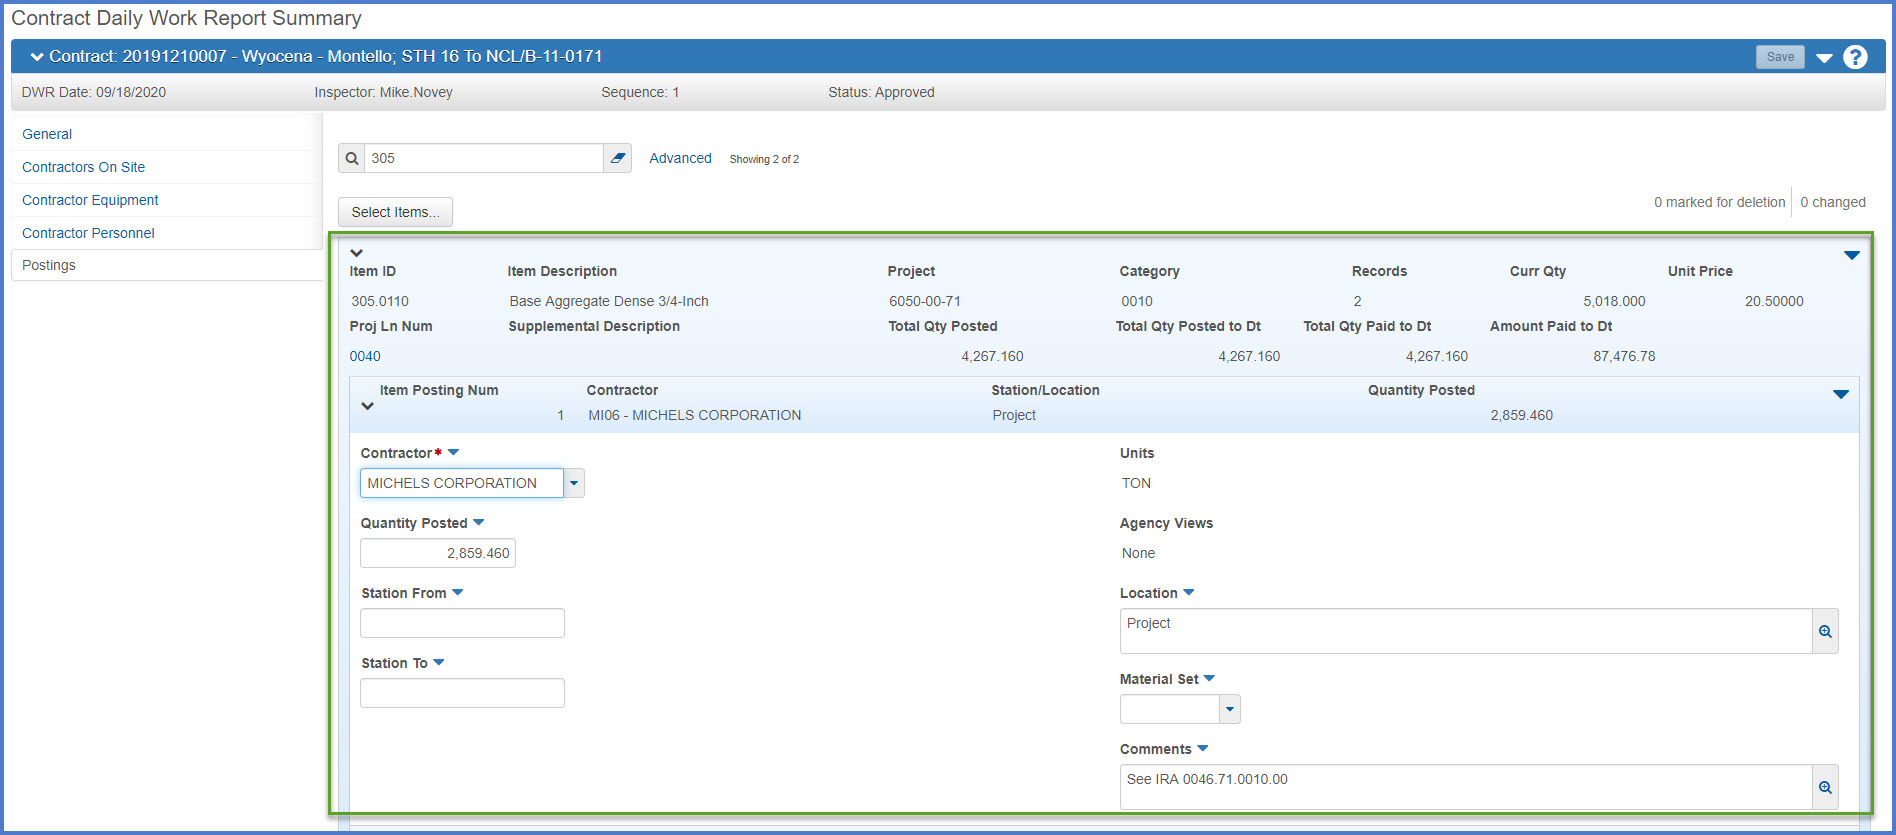Image resolution: width=1896 pixels, height=835 pixels.
Task: Click the Comments text field
Action: click(x=1466, y=787)
